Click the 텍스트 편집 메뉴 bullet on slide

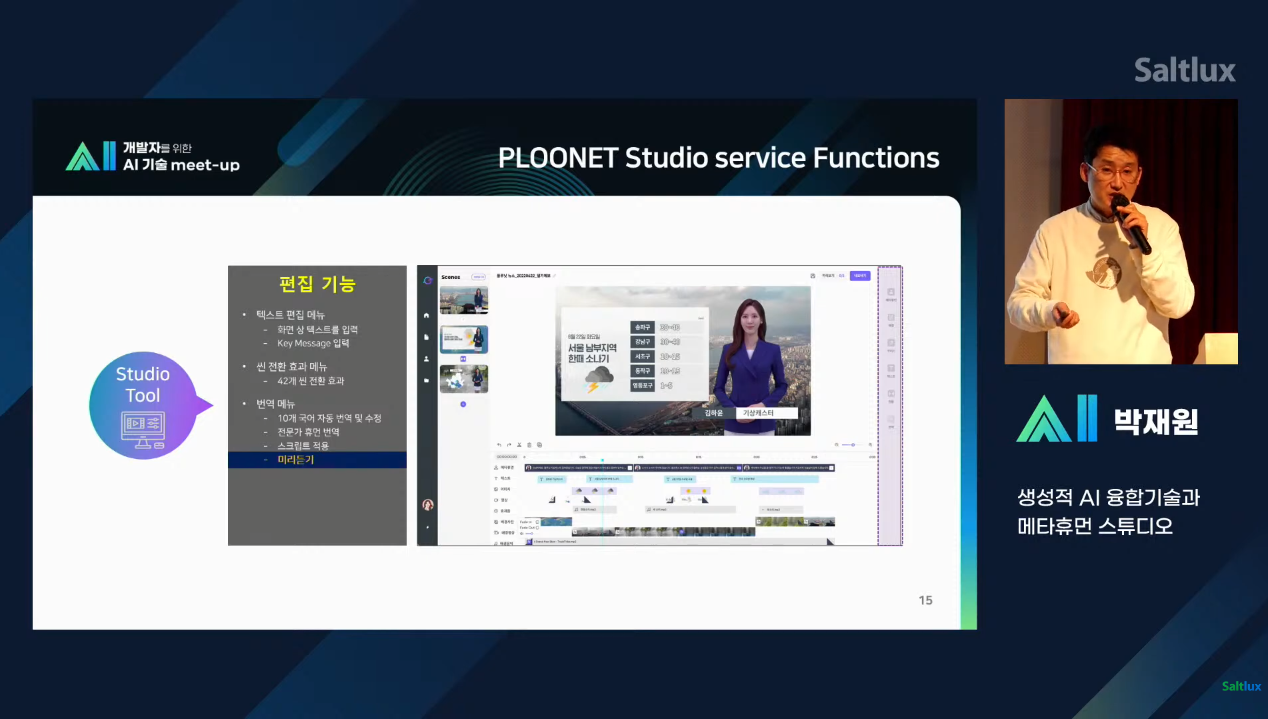pos(291,314)
